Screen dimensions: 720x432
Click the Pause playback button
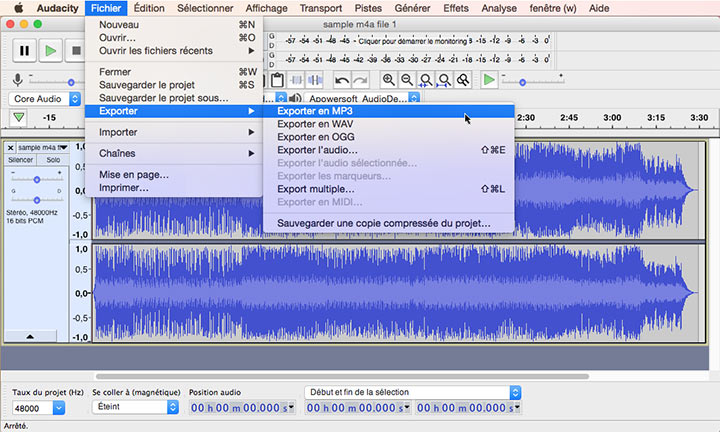click(x=24, y=50)
